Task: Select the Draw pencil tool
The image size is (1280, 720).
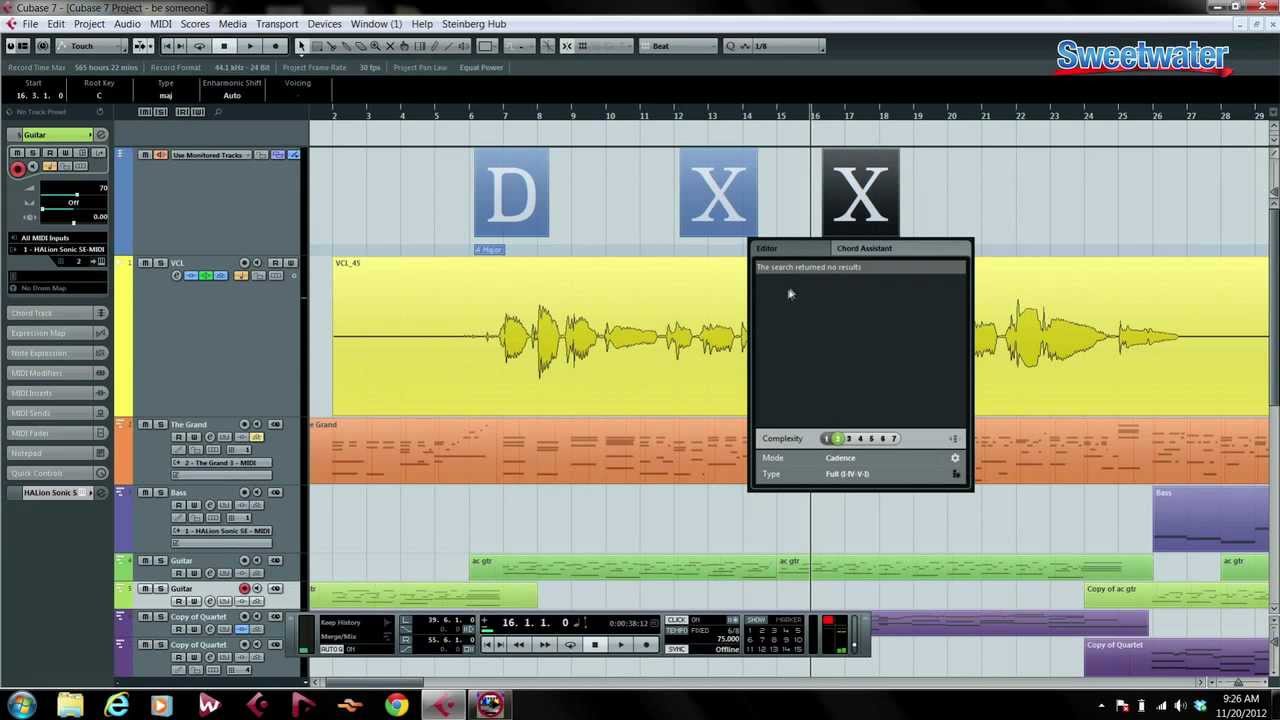Action: [434, 46]
